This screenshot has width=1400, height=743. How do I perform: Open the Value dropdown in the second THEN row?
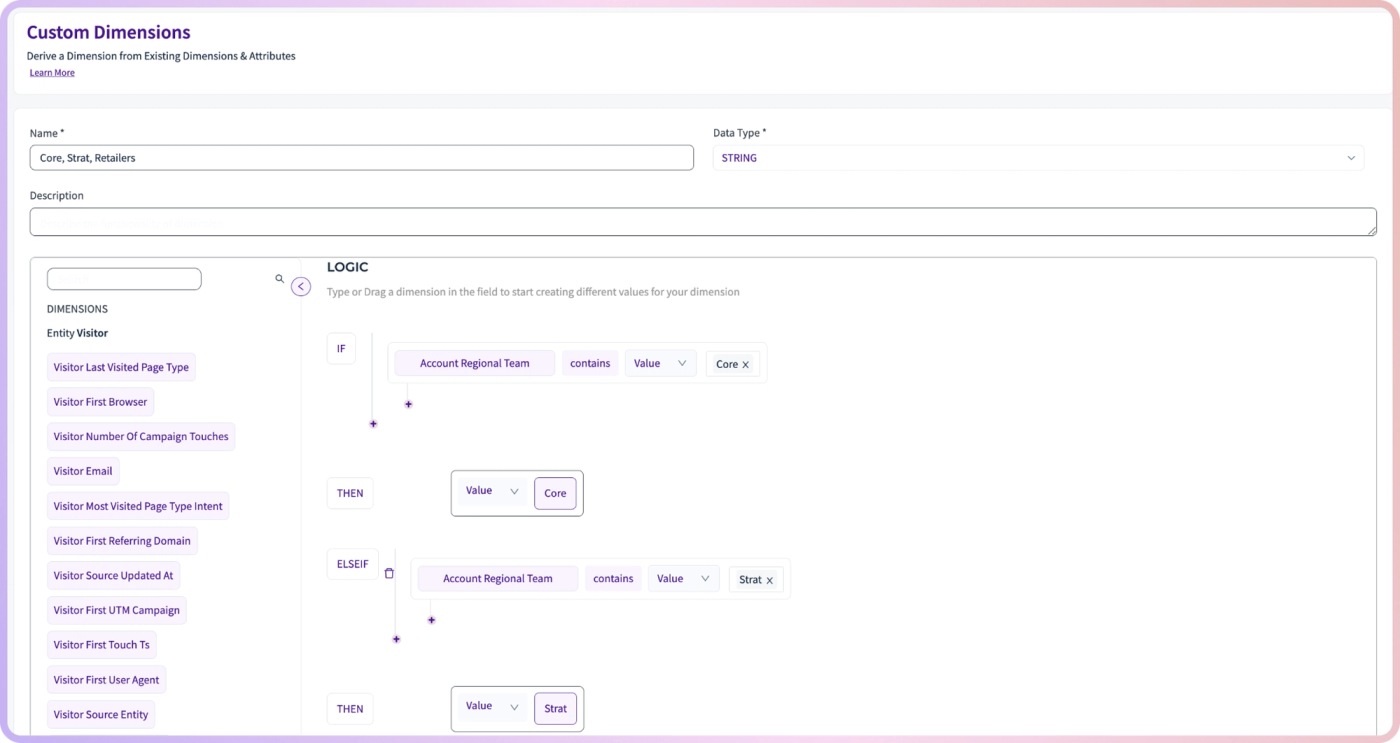[492, 706]
